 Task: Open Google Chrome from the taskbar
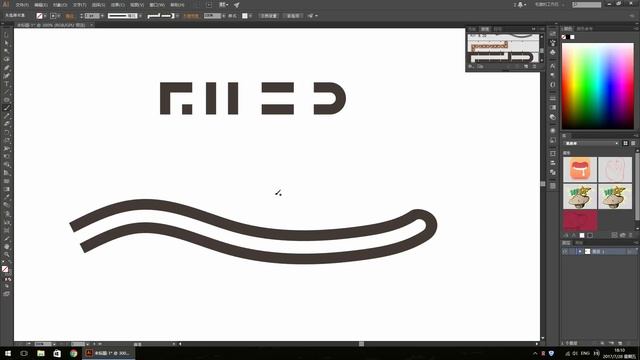coord(73,353)
